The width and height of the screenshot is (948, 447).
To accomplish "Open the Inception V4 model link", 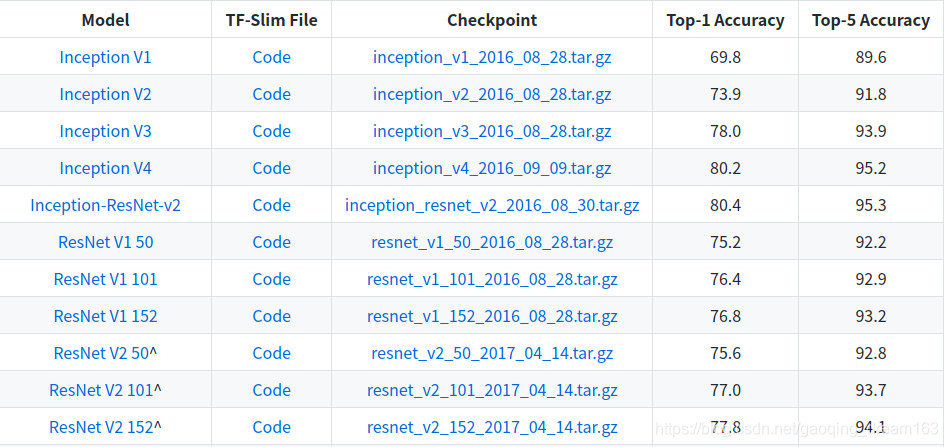I will click(x=105, y=168).
